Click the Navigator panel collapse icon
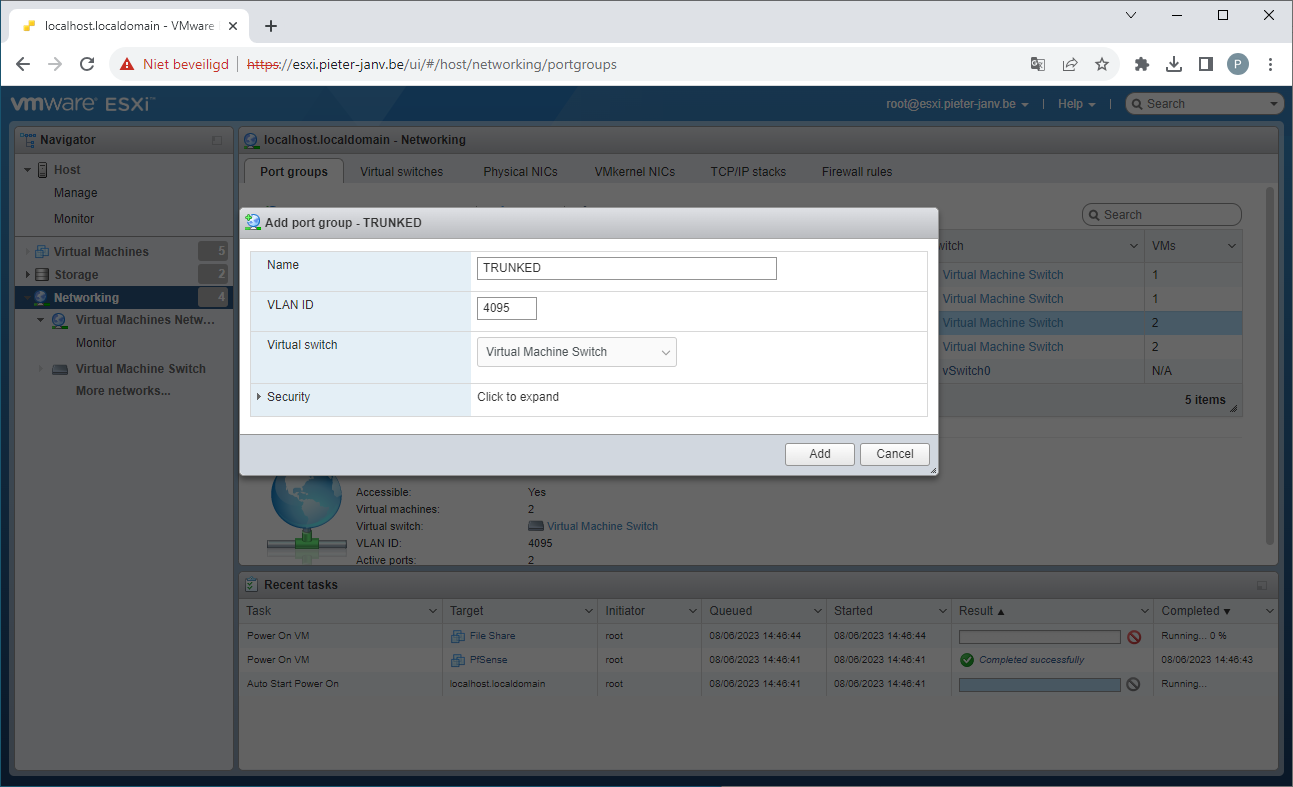 (x=217, y=141)
